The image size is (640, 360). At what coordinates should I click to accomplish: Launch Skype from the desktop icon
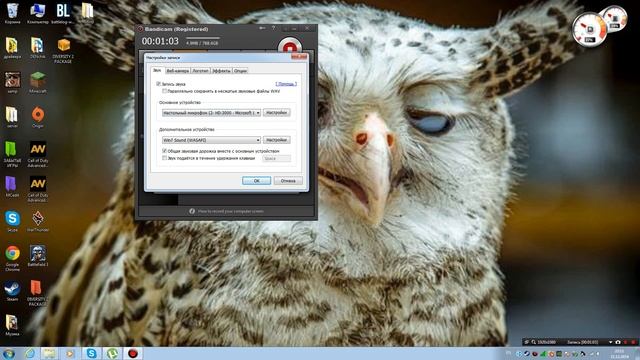click(12, 222)
